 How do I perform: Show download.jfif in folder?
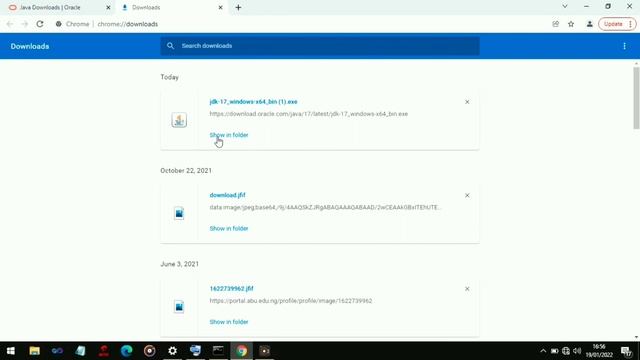(x=229, y=228)
